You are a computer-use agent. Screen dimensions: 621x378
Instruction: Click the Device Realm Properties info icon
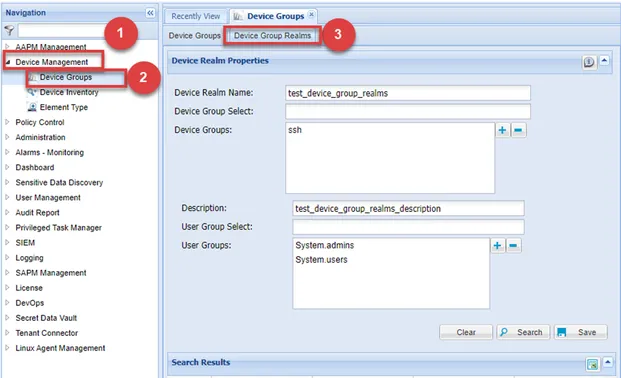pyautogui.click(x=589, y=62)
